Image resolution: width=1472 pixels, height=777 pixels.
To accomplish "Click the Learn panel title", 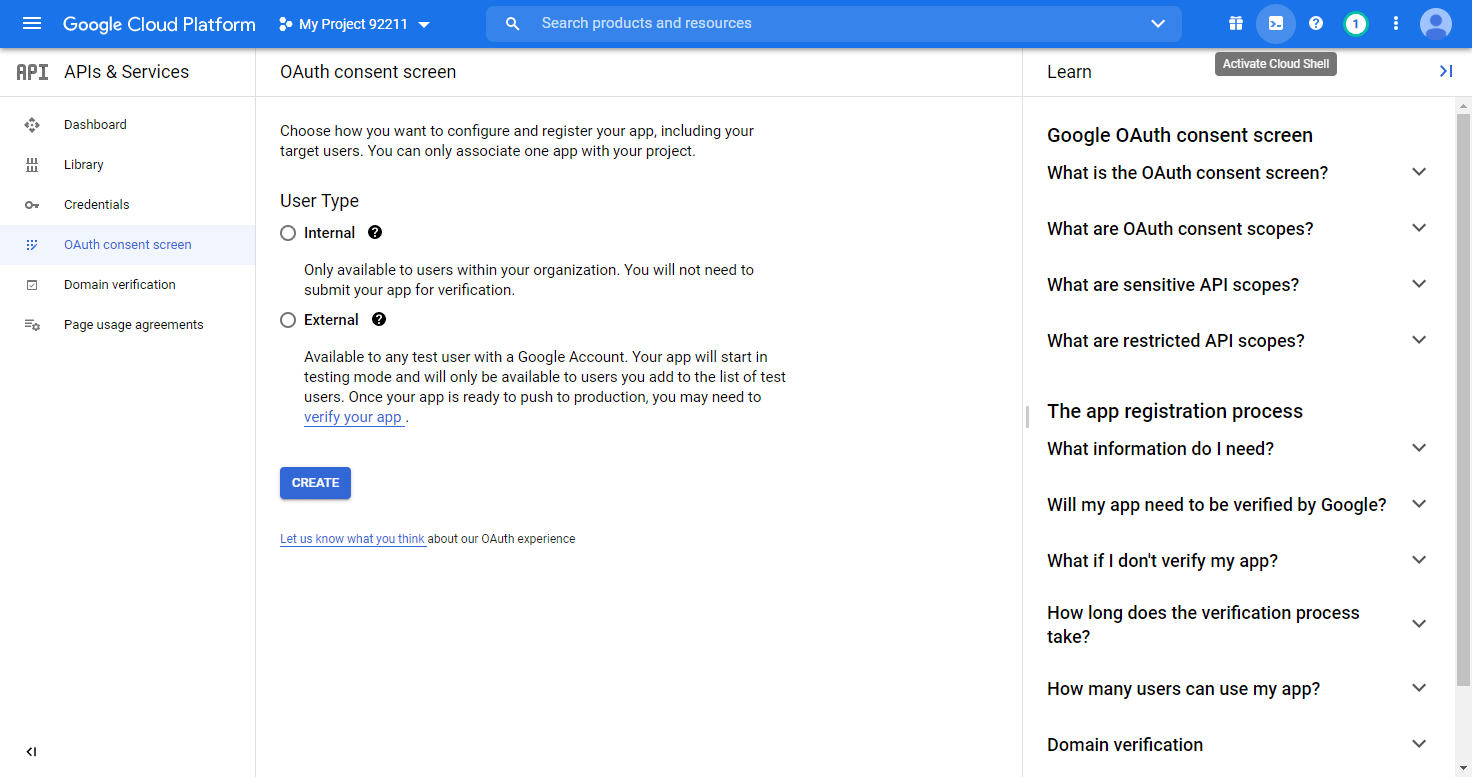I will pos(1069,72).
